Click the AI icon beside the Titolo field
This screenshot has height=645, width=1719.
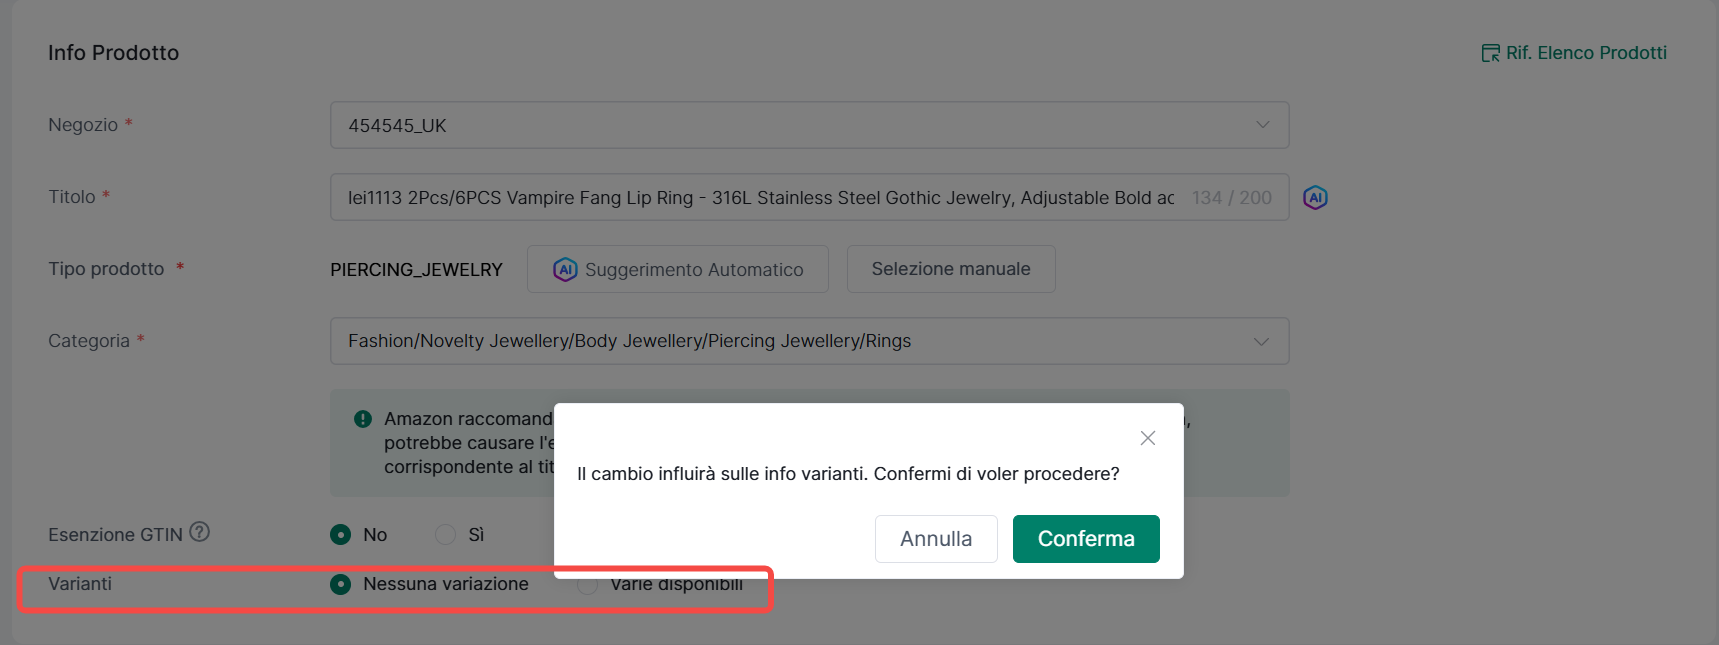point(1315,198)
